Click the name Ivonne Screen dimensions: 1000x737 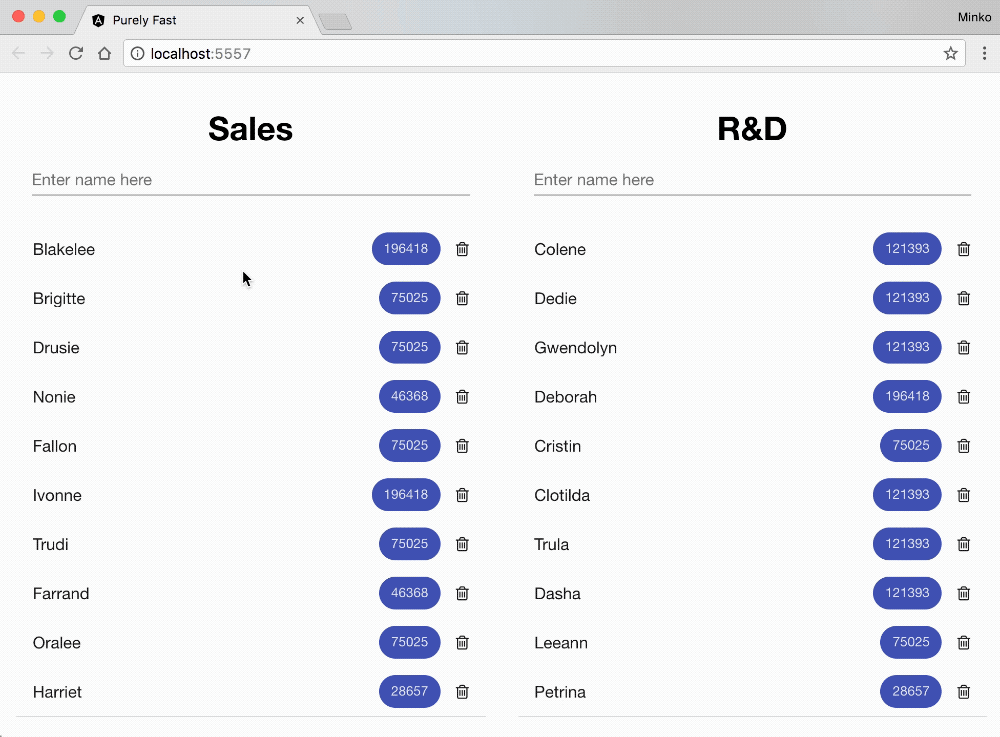[57, 495]
